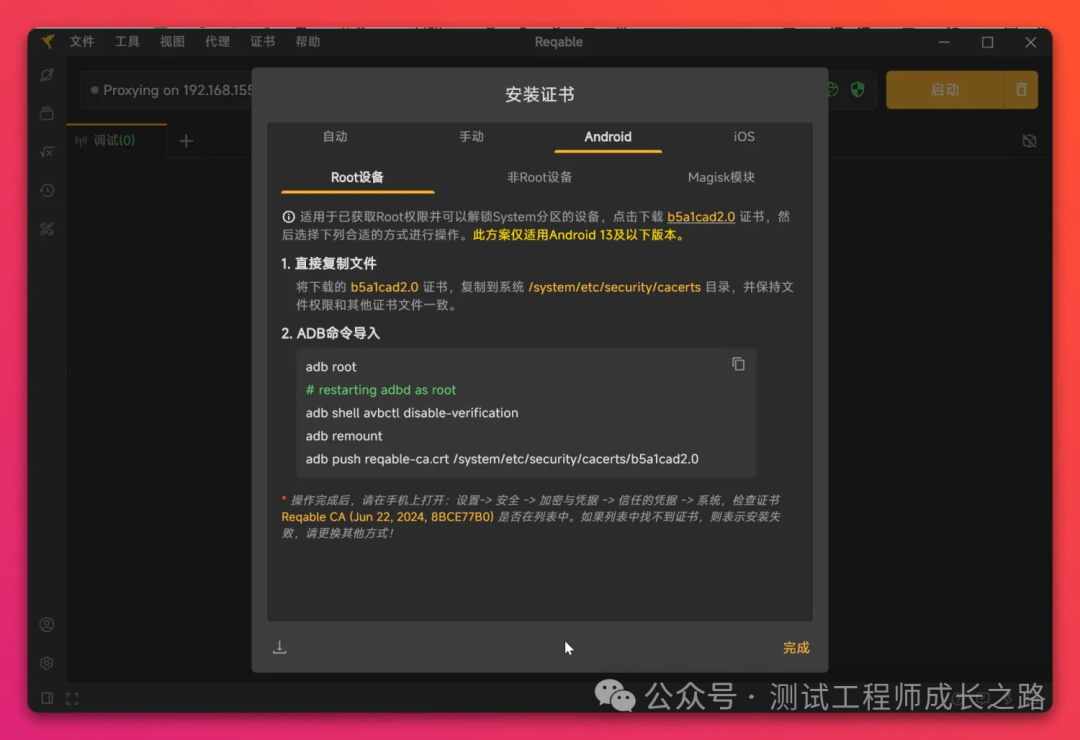1080x740 pixels.
Task: Open the 视图 menu
Action: click(172, 41)
